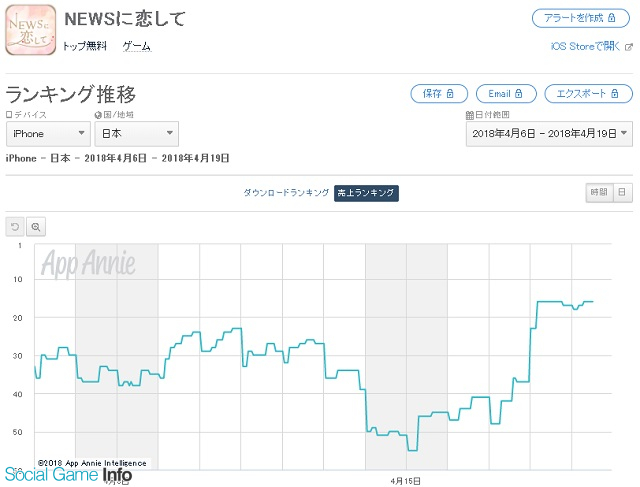Image resolution: width=640 pixels, height=487 pixels.
Task: Click the rank 50 axis label
Action: 18,432
